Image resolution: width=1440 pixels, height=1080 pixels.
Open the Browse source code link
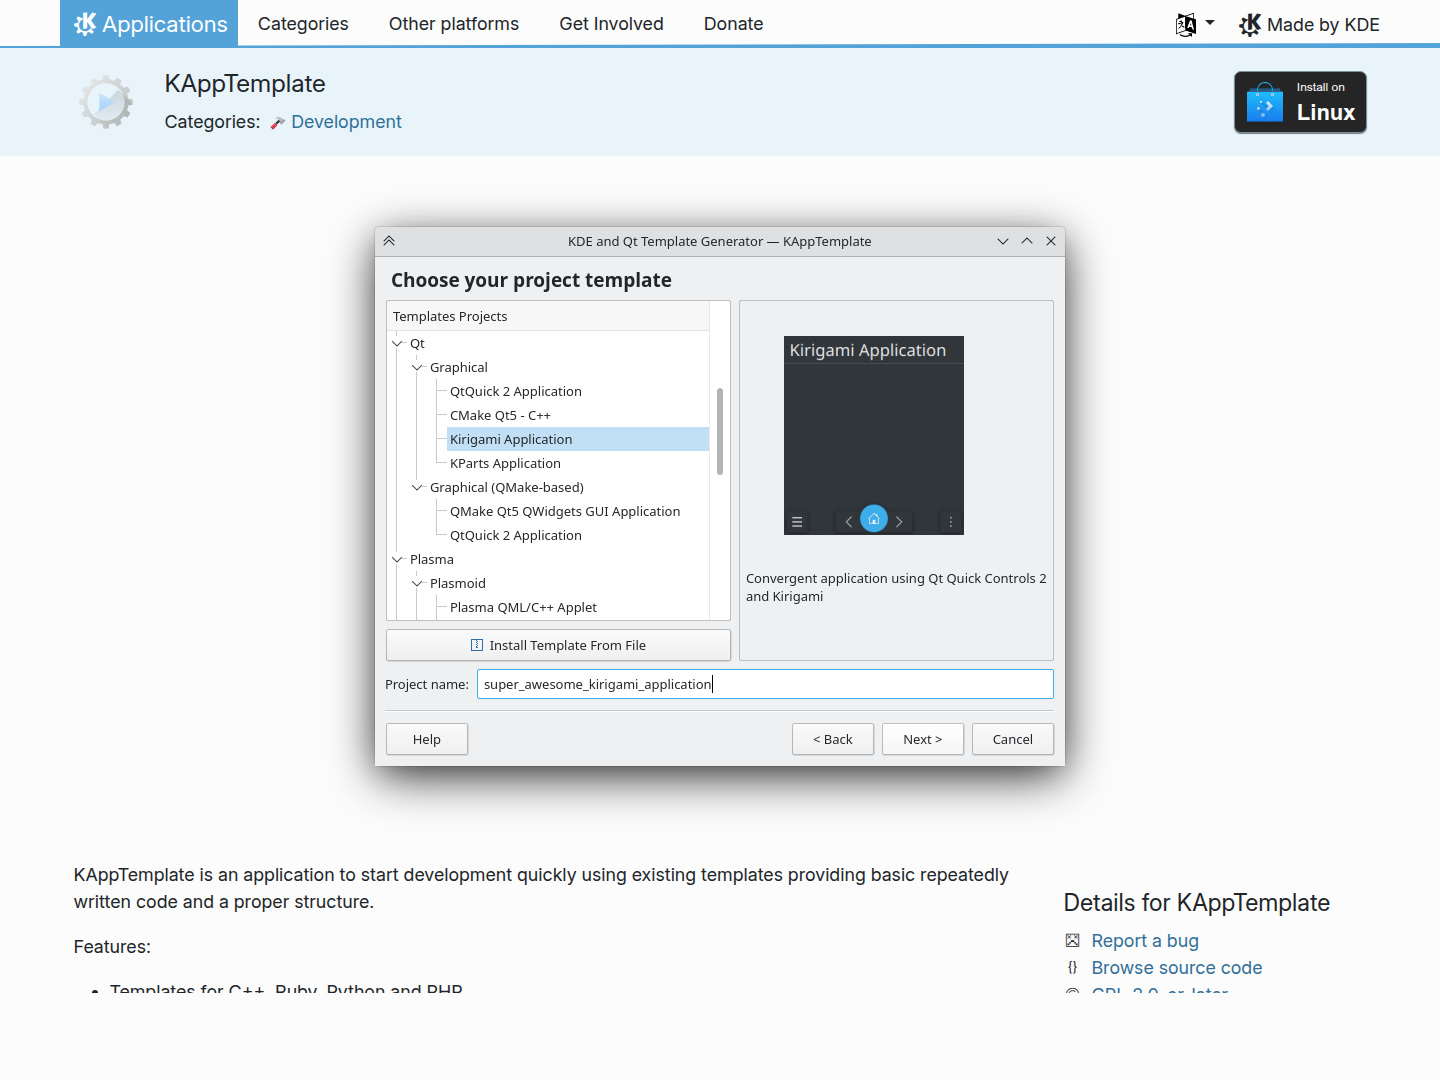pyautogui.click(x=1177, y=968)
